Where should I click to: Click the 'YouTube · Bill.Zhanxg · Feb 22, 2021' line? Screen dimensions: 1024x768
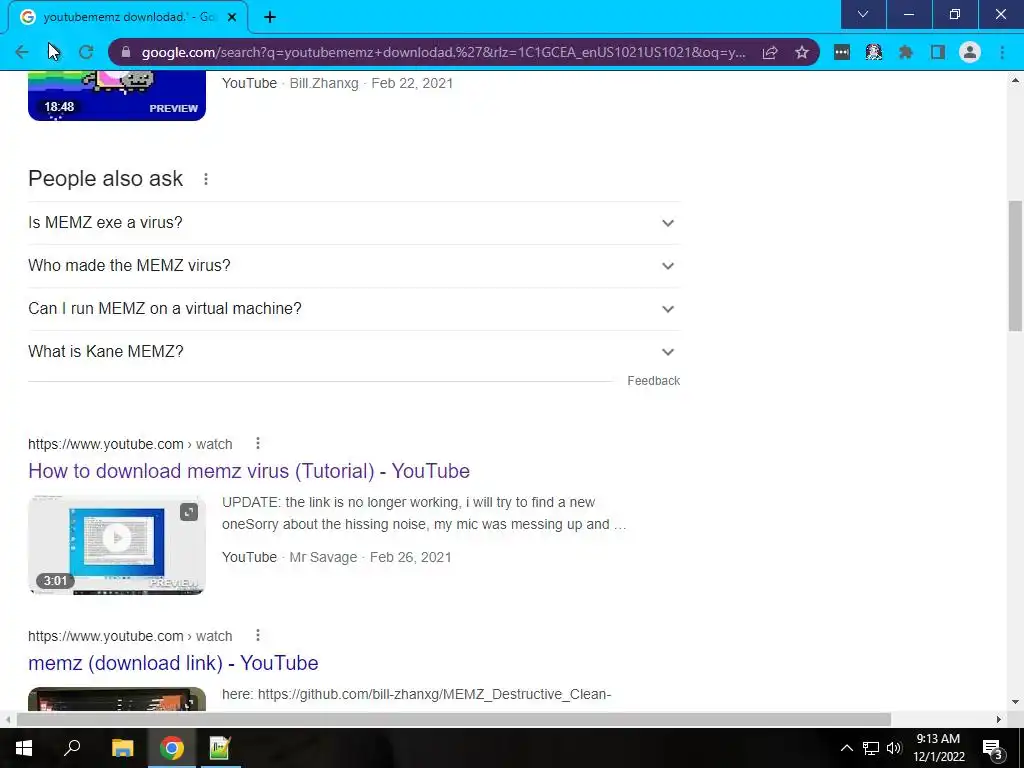(337, 83)
